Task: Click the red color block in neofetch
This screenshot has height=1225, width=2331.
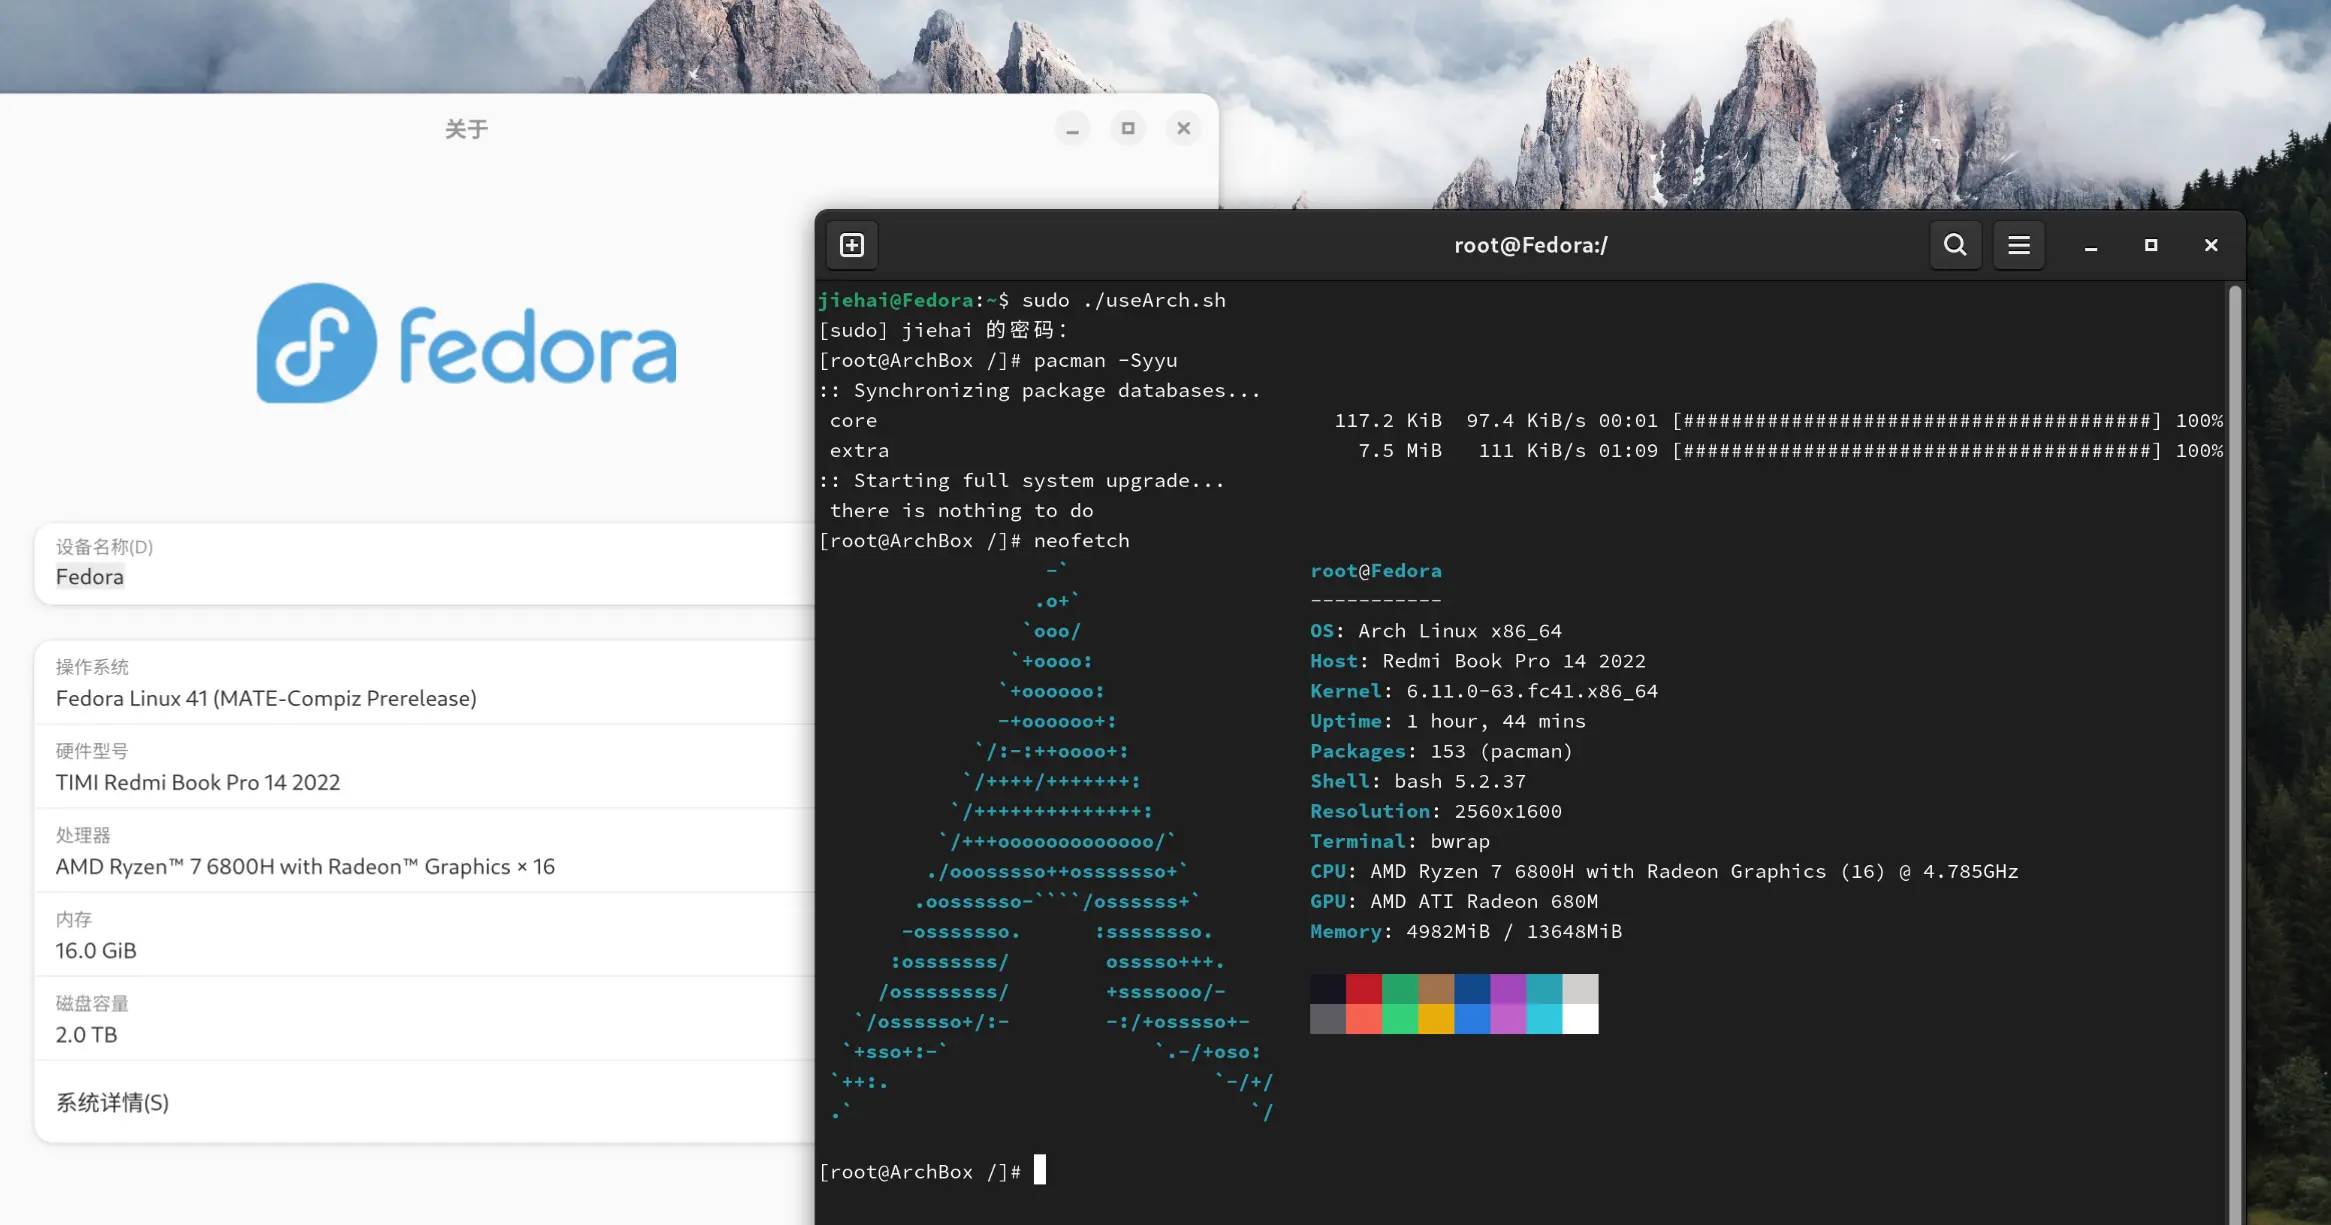Action: 1363,989
